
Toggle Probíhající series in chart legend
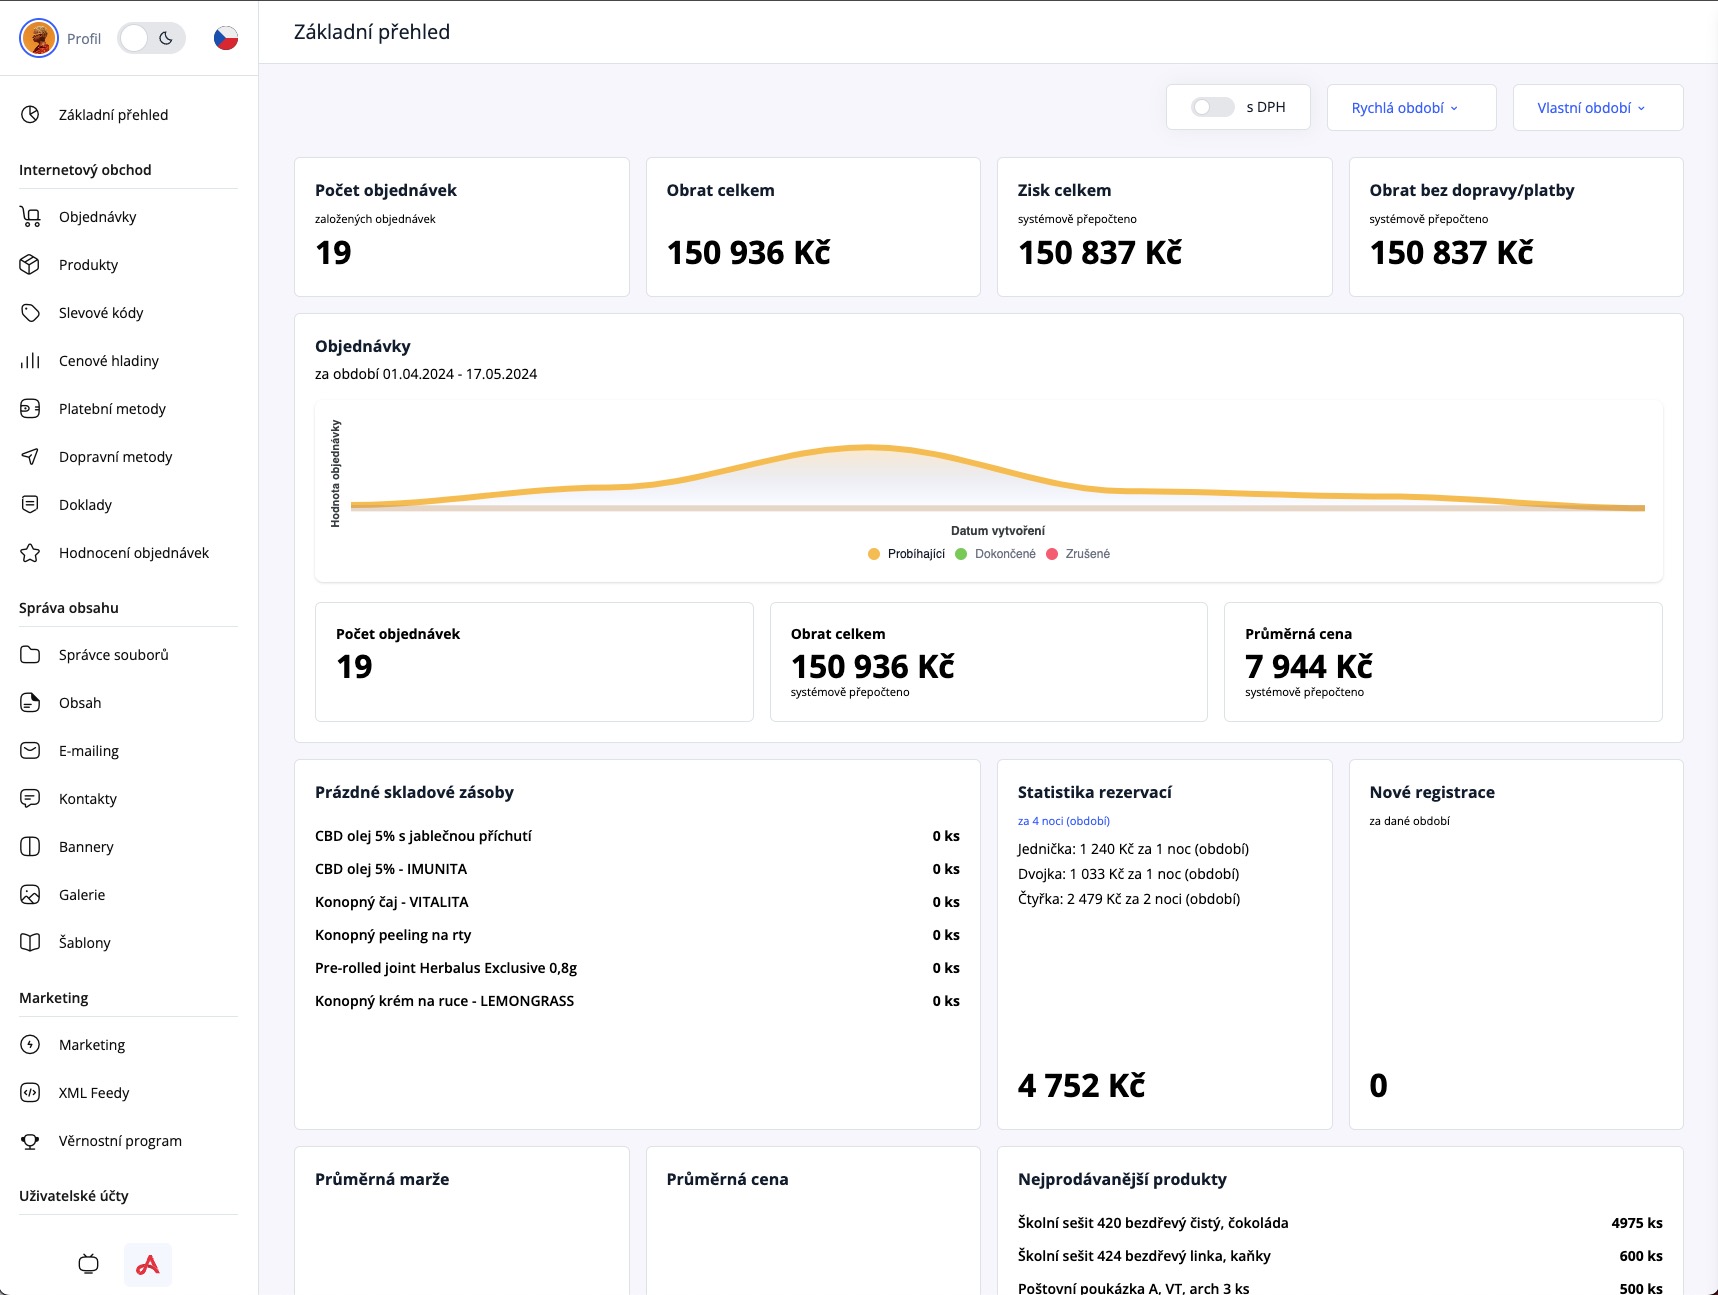[x=906, y=554]
